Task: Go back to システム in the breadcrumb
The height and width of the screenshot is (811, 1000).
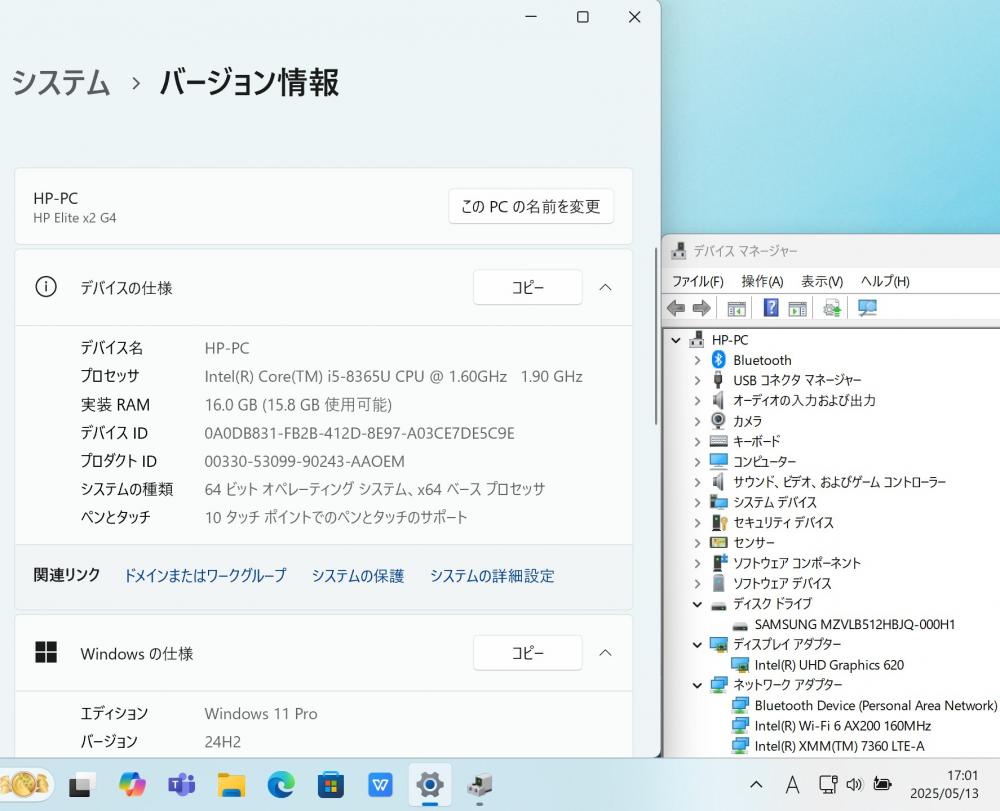Action: click(61, 83)
